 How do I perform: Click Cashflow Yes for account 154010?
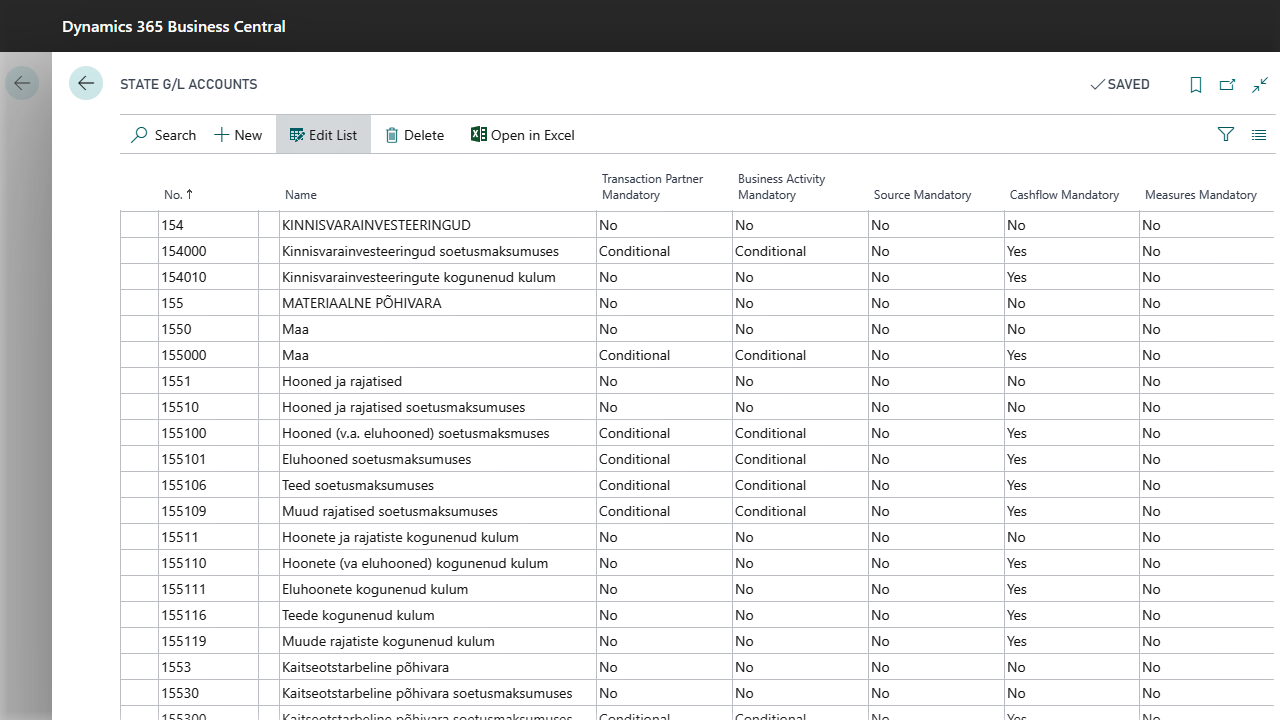click(x=1072, y=277)
